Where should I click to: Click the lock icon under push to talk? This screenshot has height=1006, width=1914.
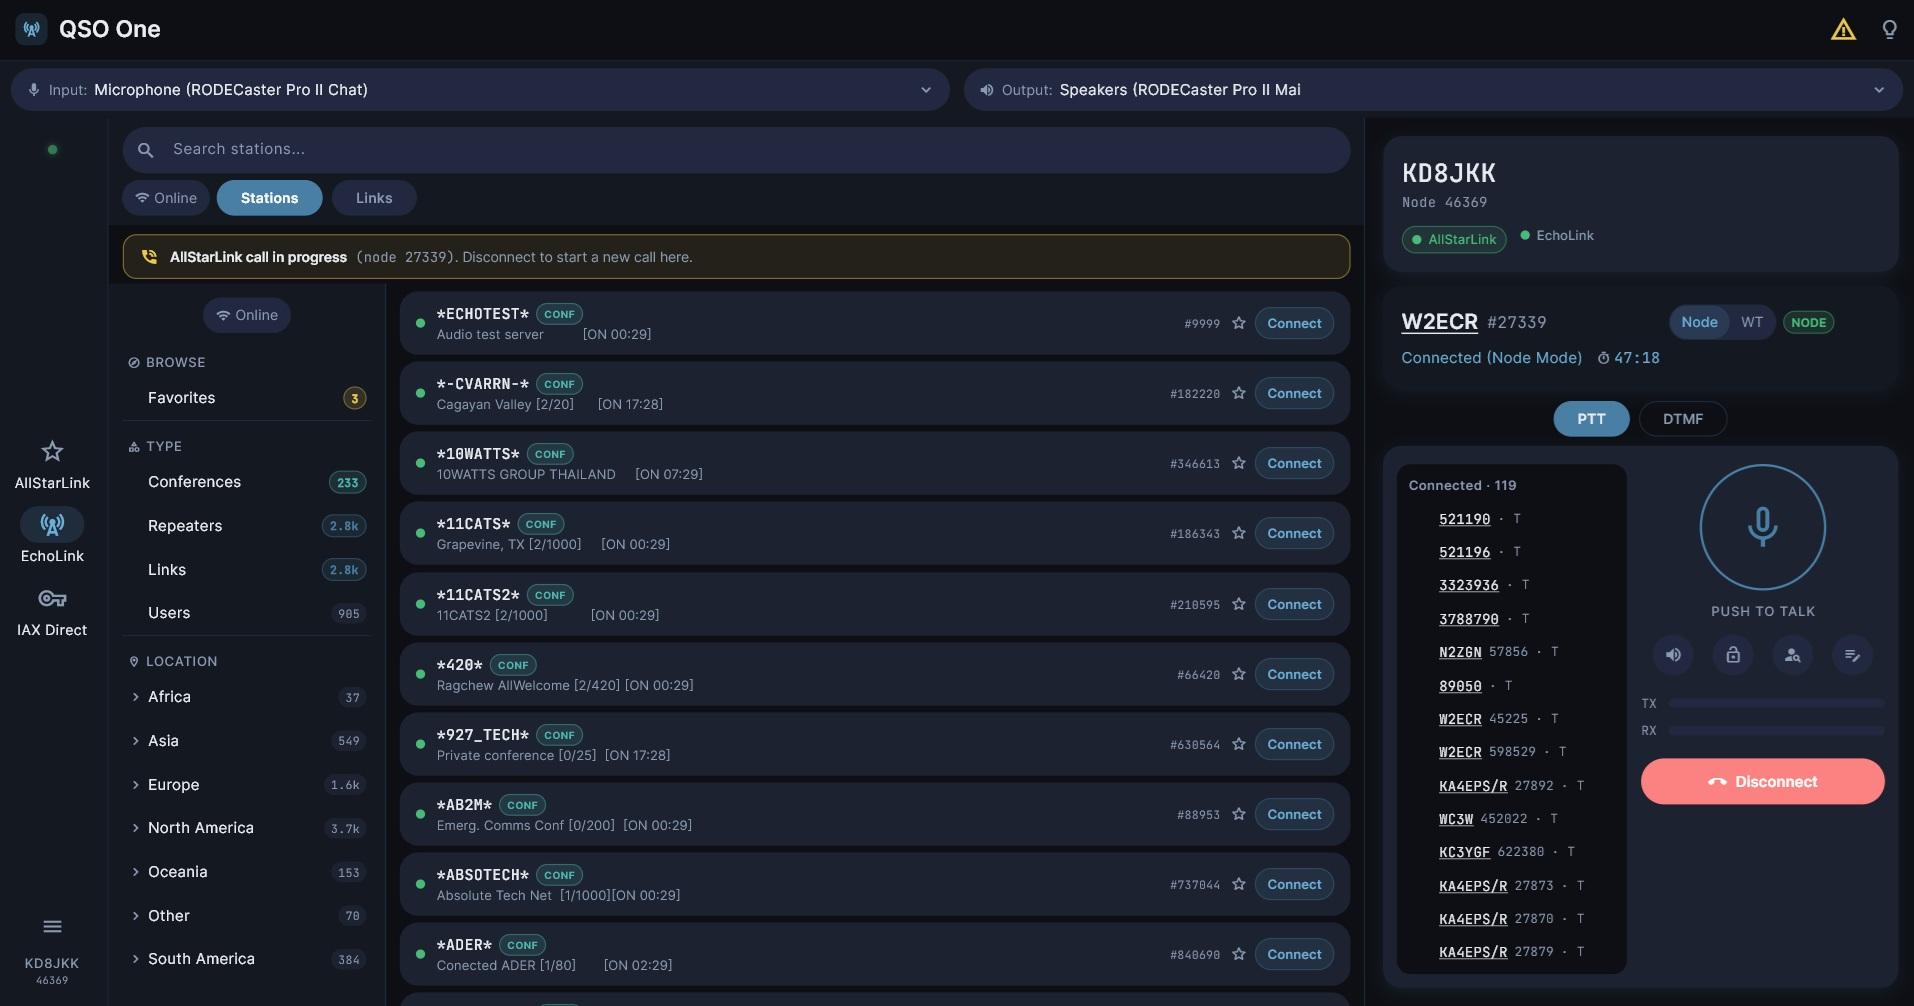pyautogui.click(x=1733, y=655)
